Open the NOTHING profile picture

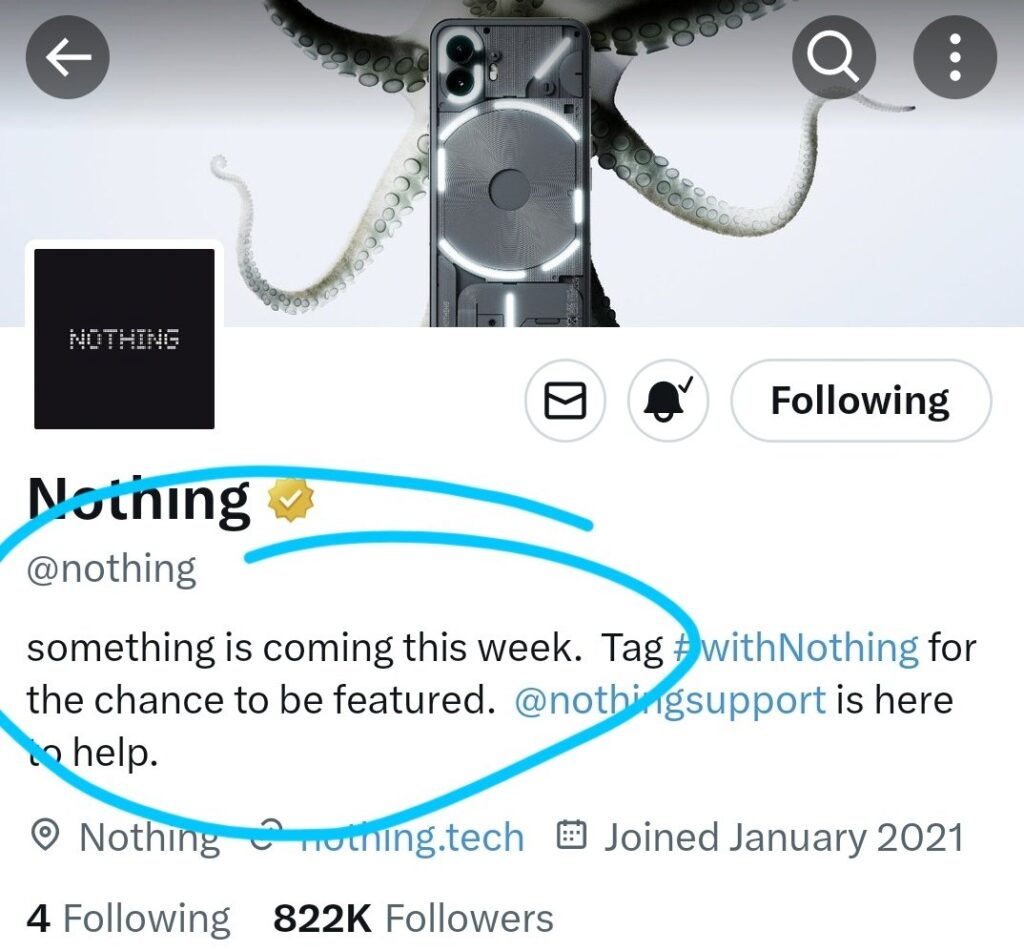(x=124, y=338)
